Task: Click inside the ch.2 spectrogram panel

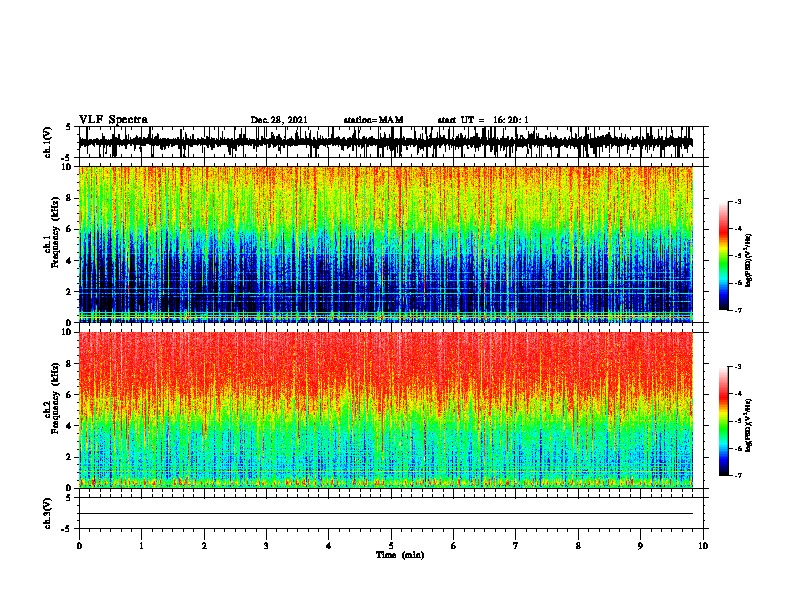Action: (386, 410)
